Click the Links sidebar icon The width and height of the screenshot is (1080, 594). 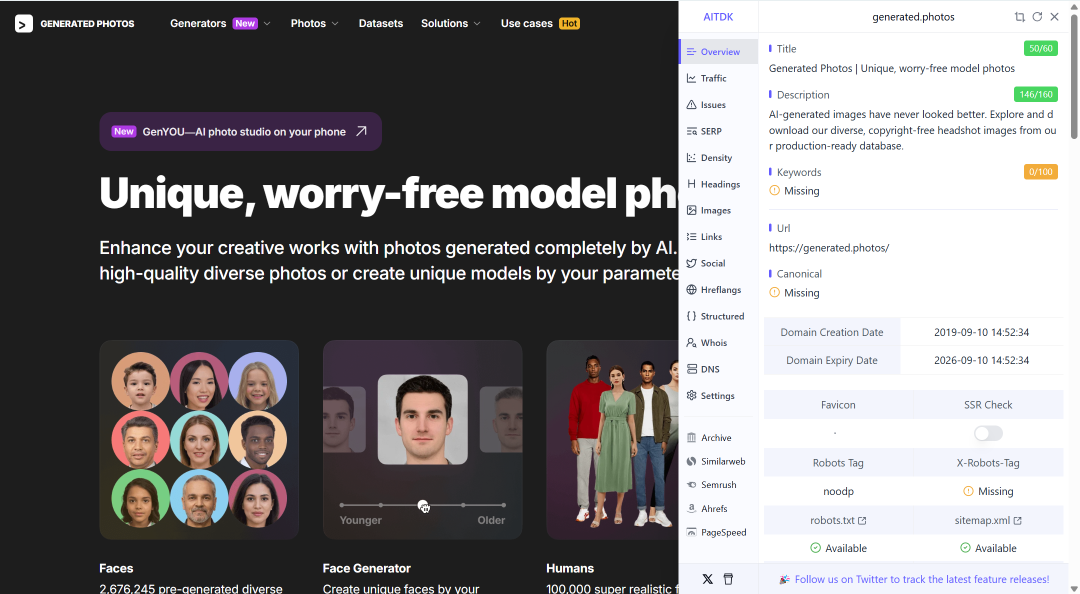(692, 236)
